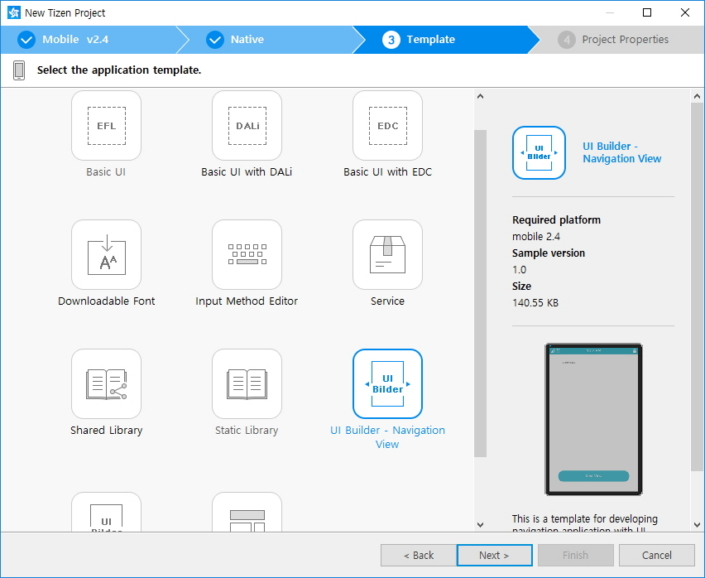Pick the Basic UI with EDC template
This screenshot has width=705, height=578.
388,125
